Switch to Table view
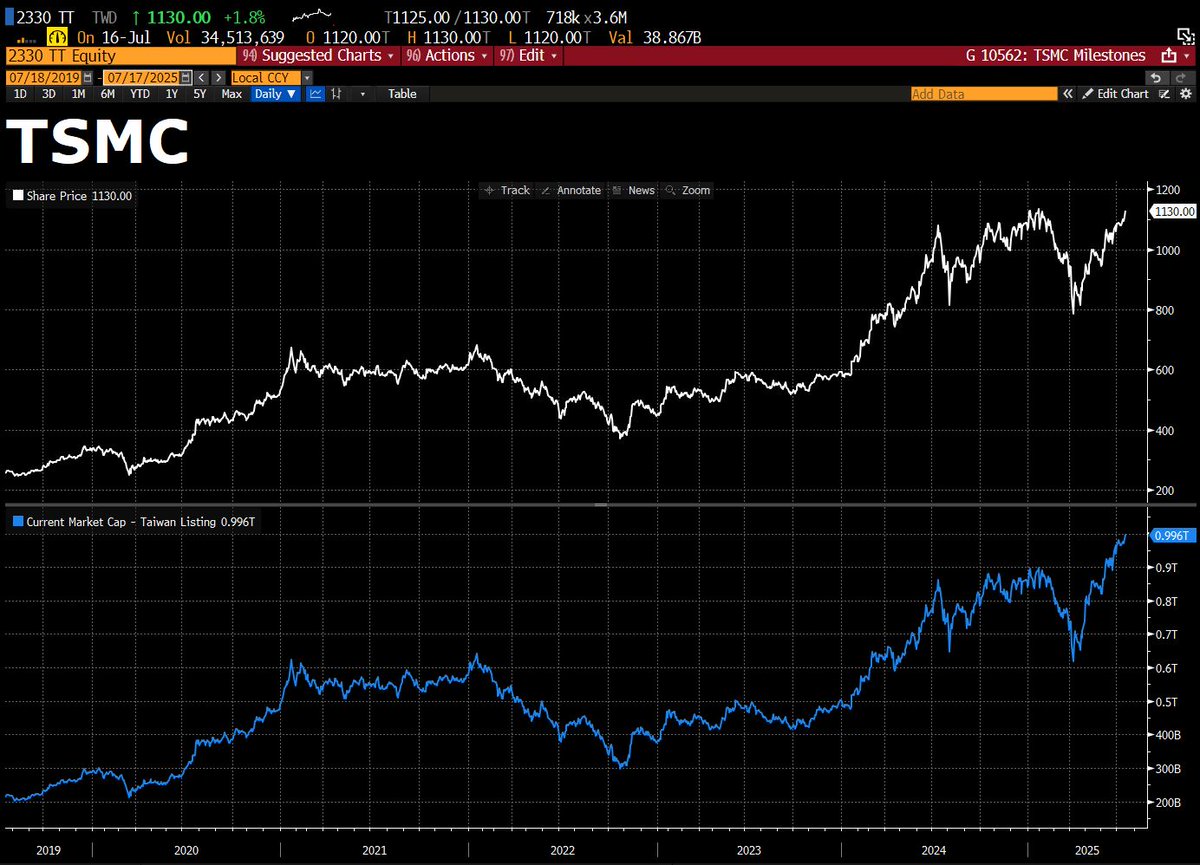This screenshot has height=865, width=1200. coord(402,93)
